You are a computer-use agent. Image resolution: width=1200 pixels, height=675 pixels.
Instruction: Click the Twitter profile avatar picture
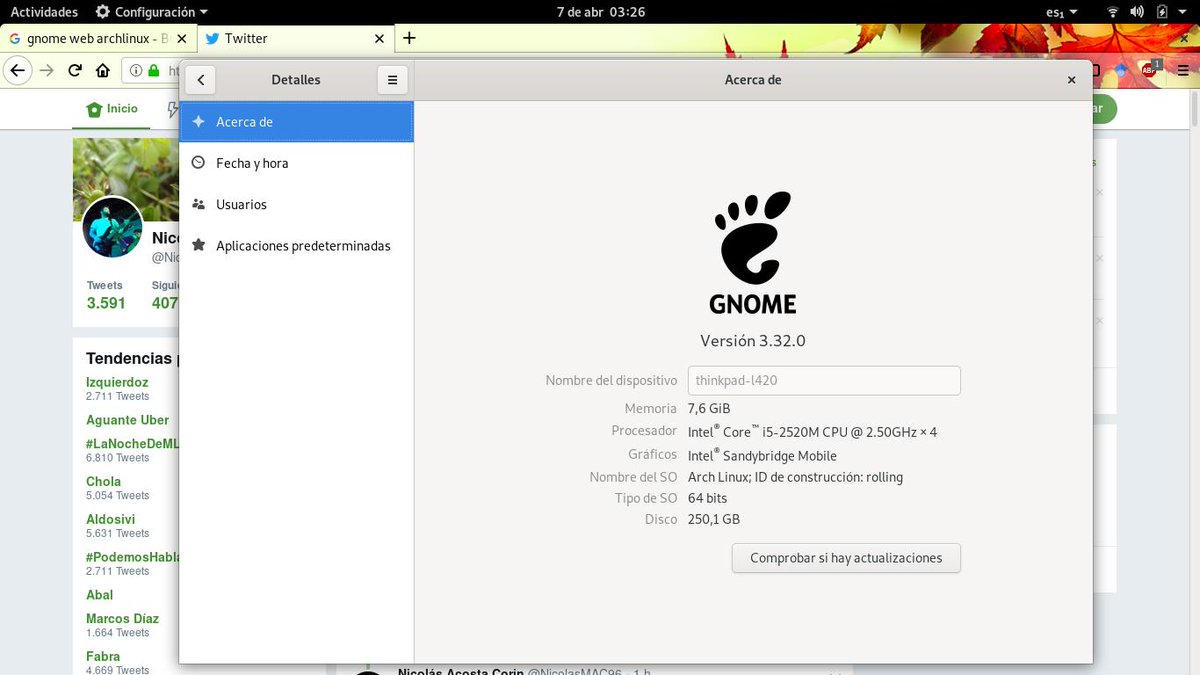(112, 227)
